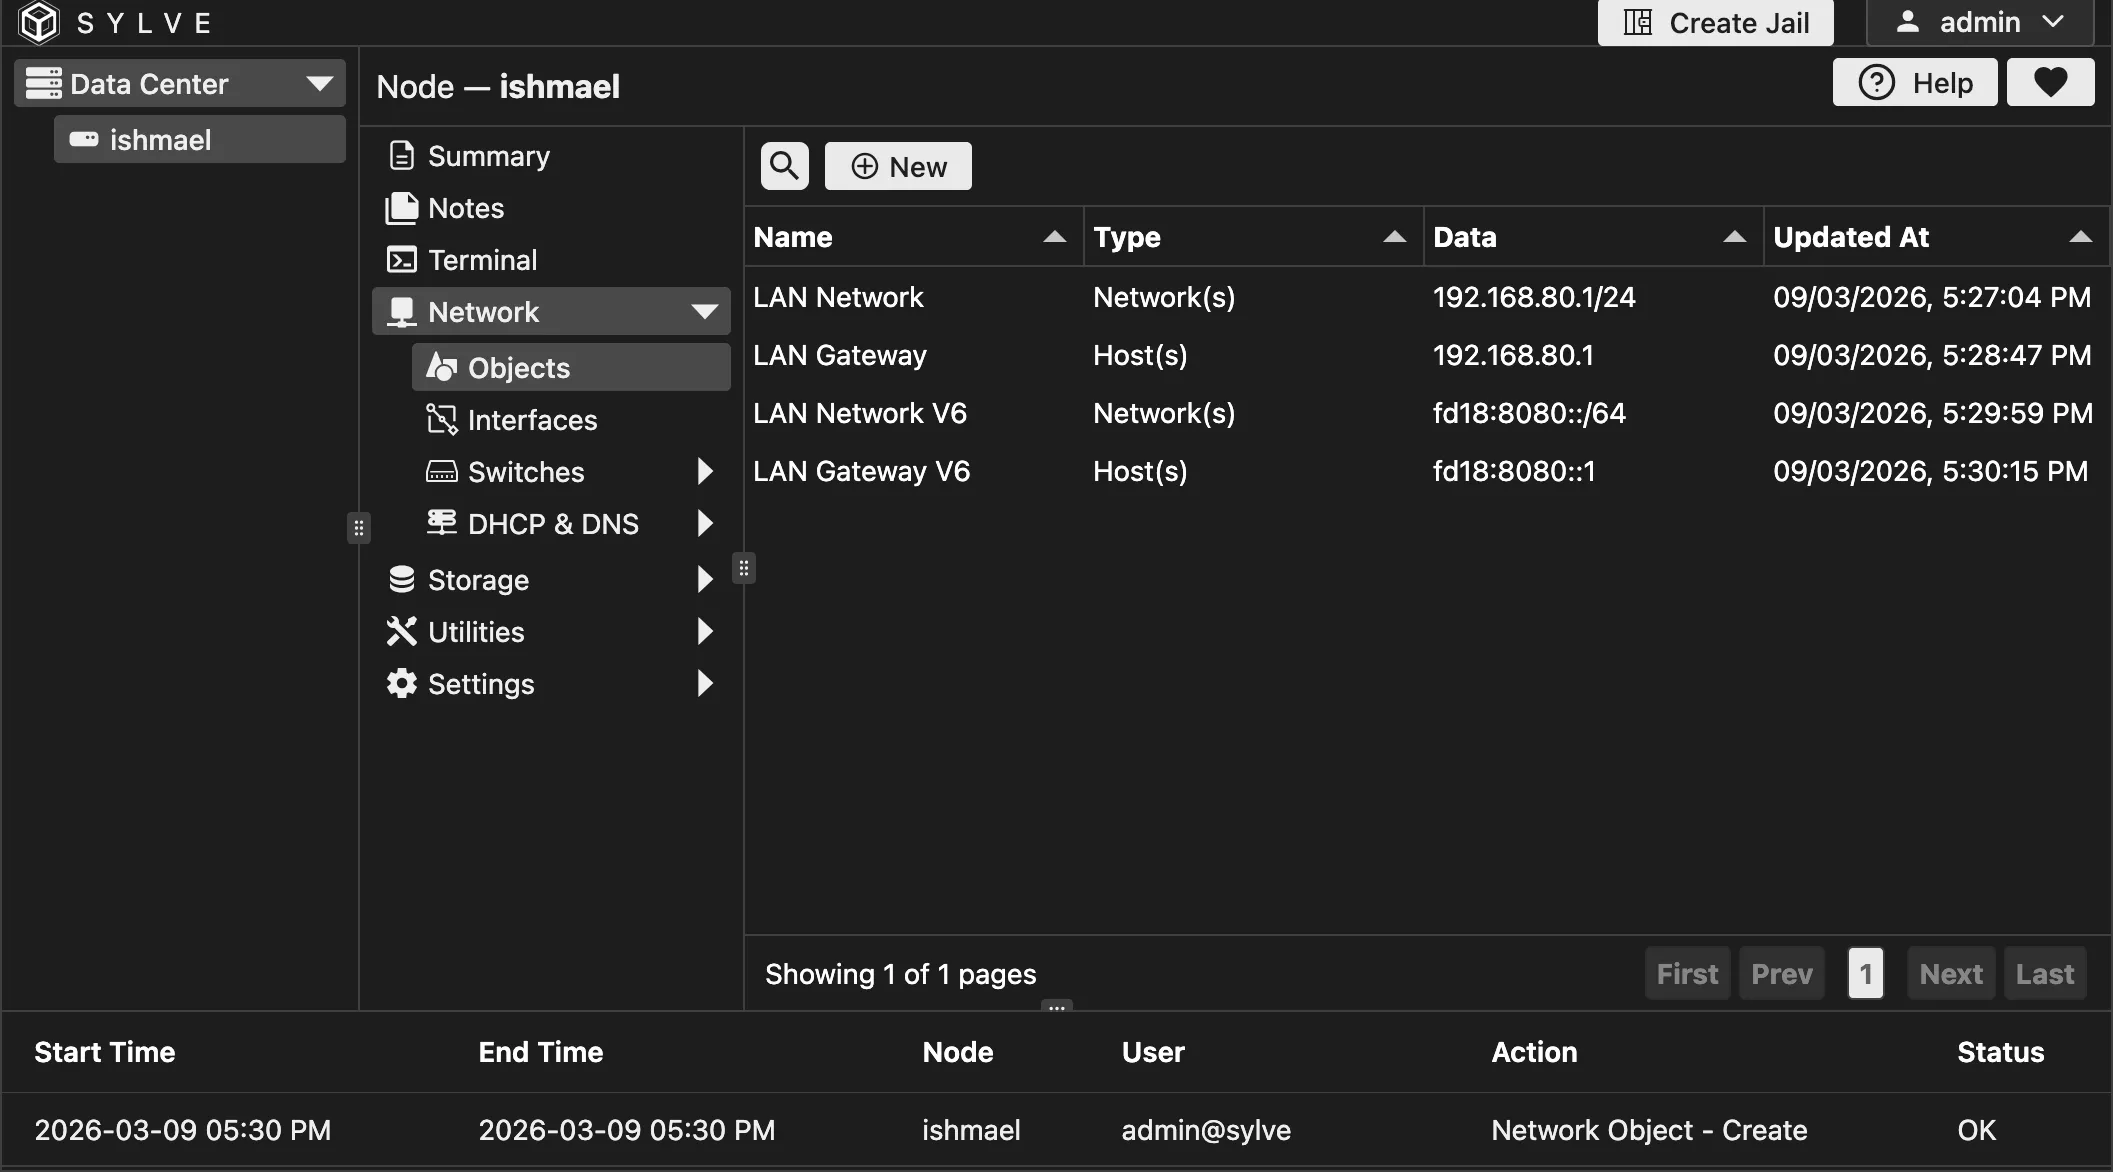Click the Create Jail button
This screenshot has height=1172, width=2114.
click(1714, 22)
